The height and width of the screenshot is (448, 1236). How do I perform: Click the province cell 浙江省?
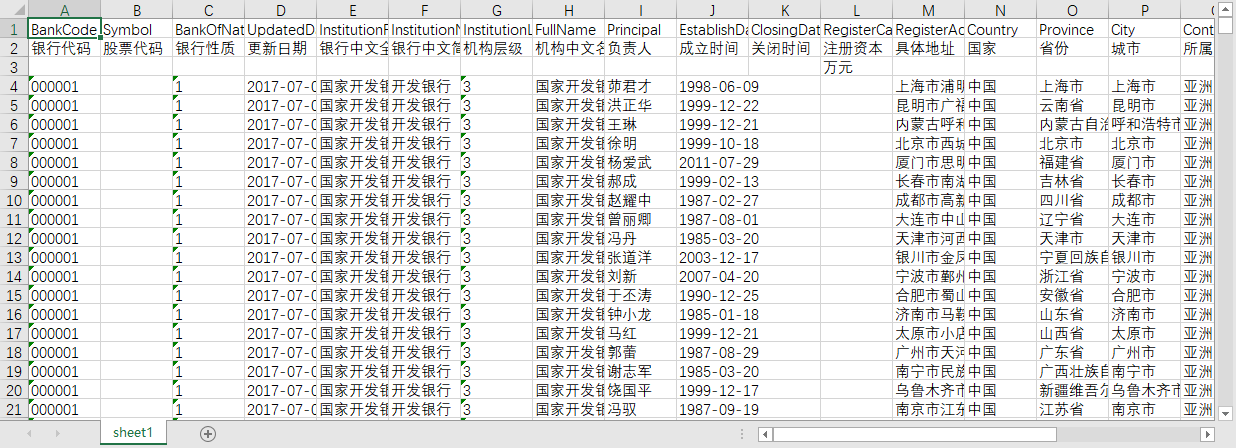pos(1073,276)
